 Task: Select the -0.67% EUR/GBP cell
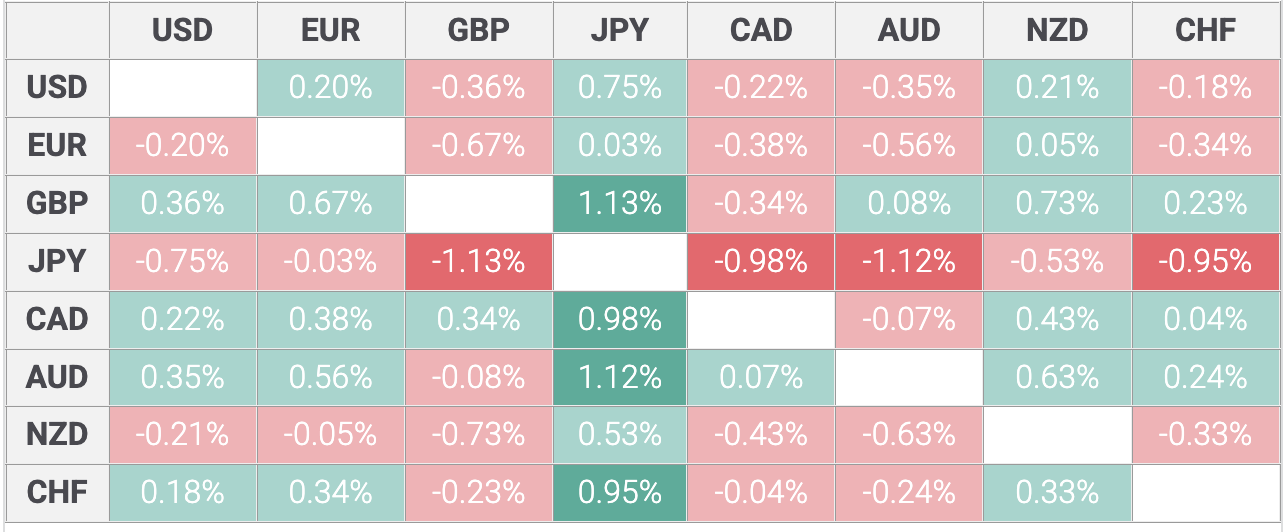478,146
